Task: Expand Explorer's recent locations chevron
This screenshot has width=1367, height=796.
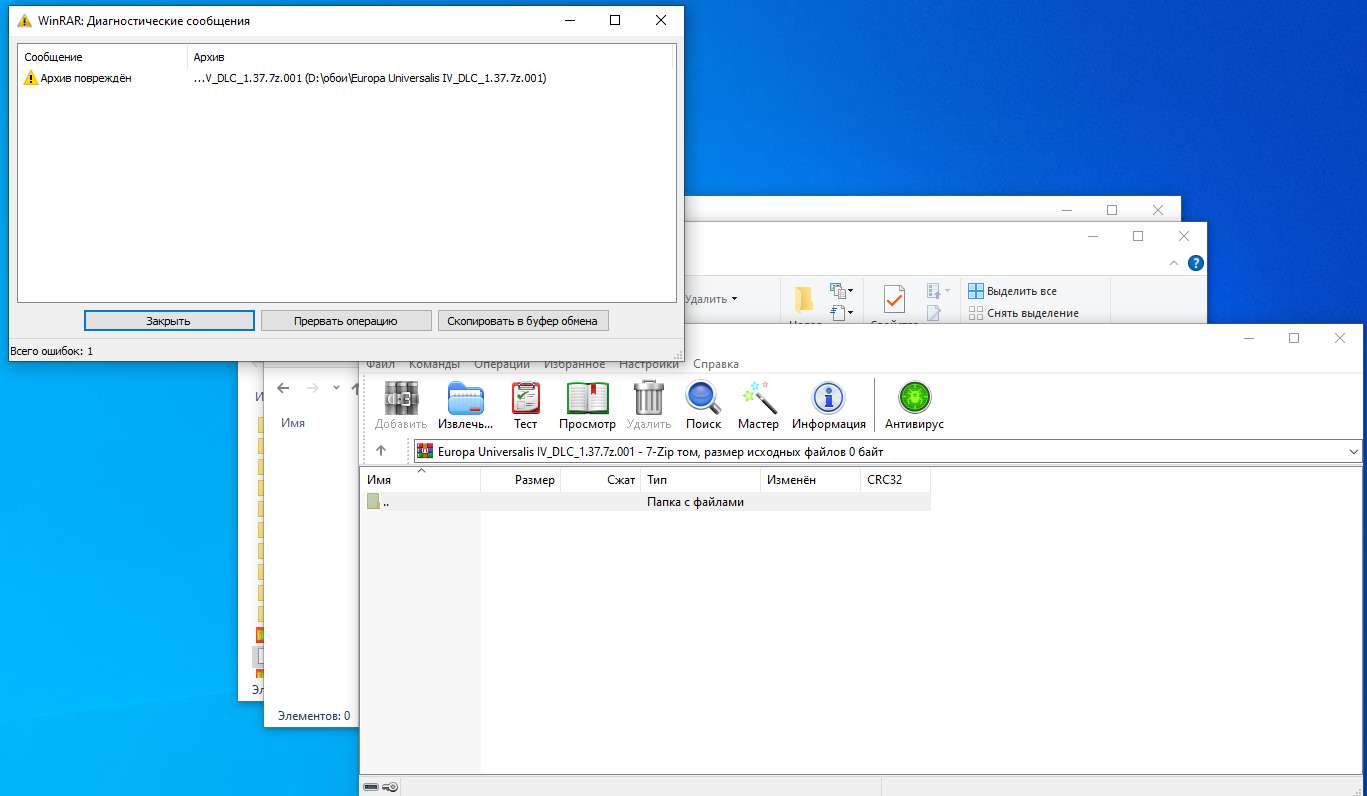Action: [338, 388]
